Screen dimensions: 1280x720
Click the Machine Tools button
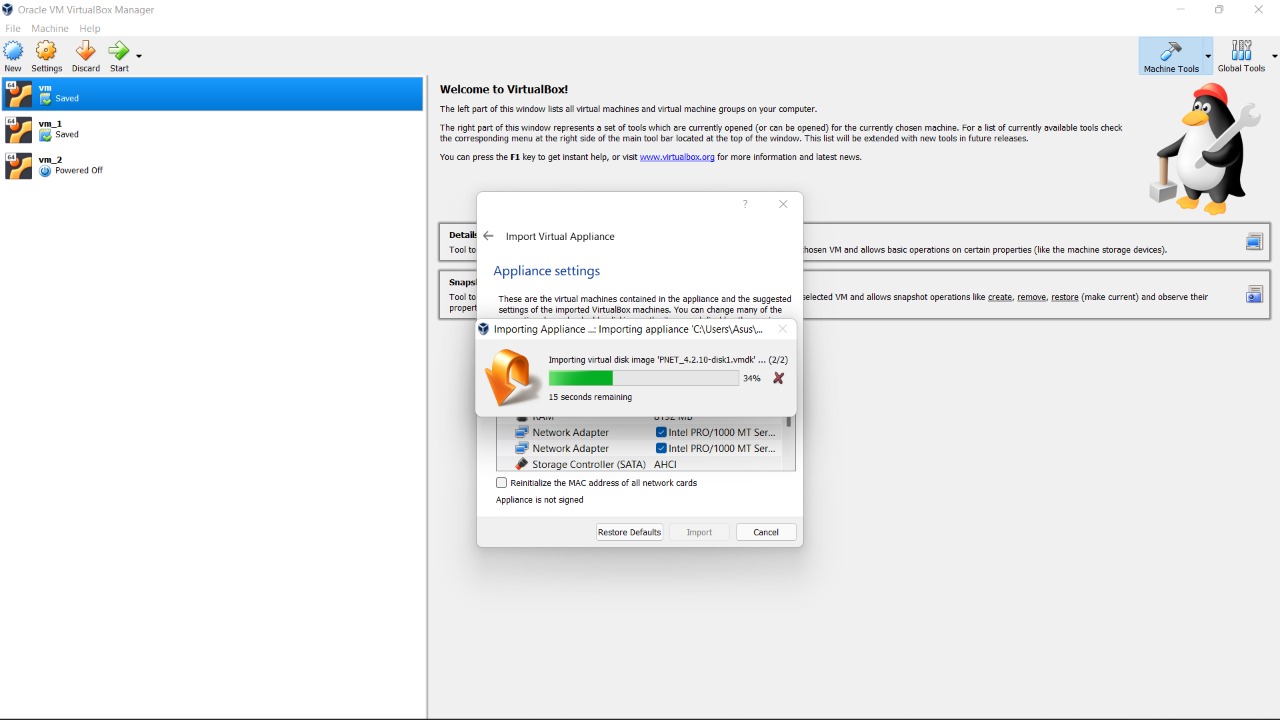[x=1171, y=56]
